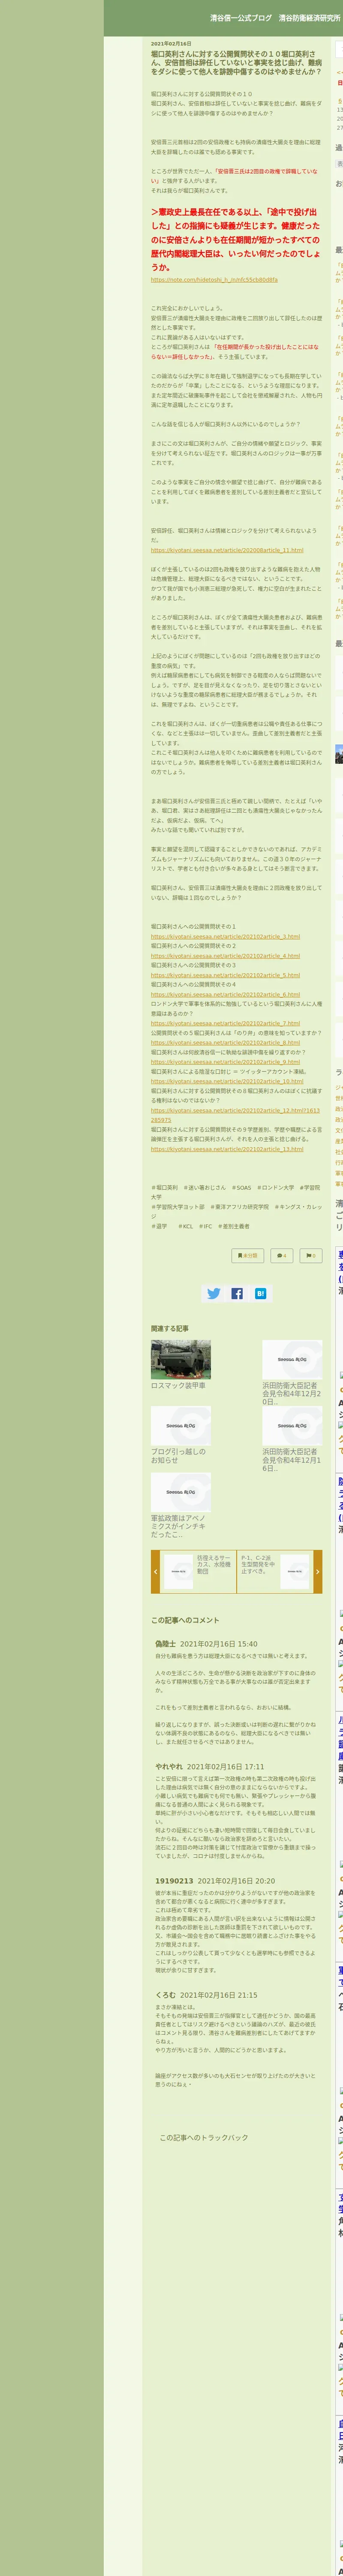Share the article on Twitter
This screenshot has width=343, height=2576.
pos(213,1294)
